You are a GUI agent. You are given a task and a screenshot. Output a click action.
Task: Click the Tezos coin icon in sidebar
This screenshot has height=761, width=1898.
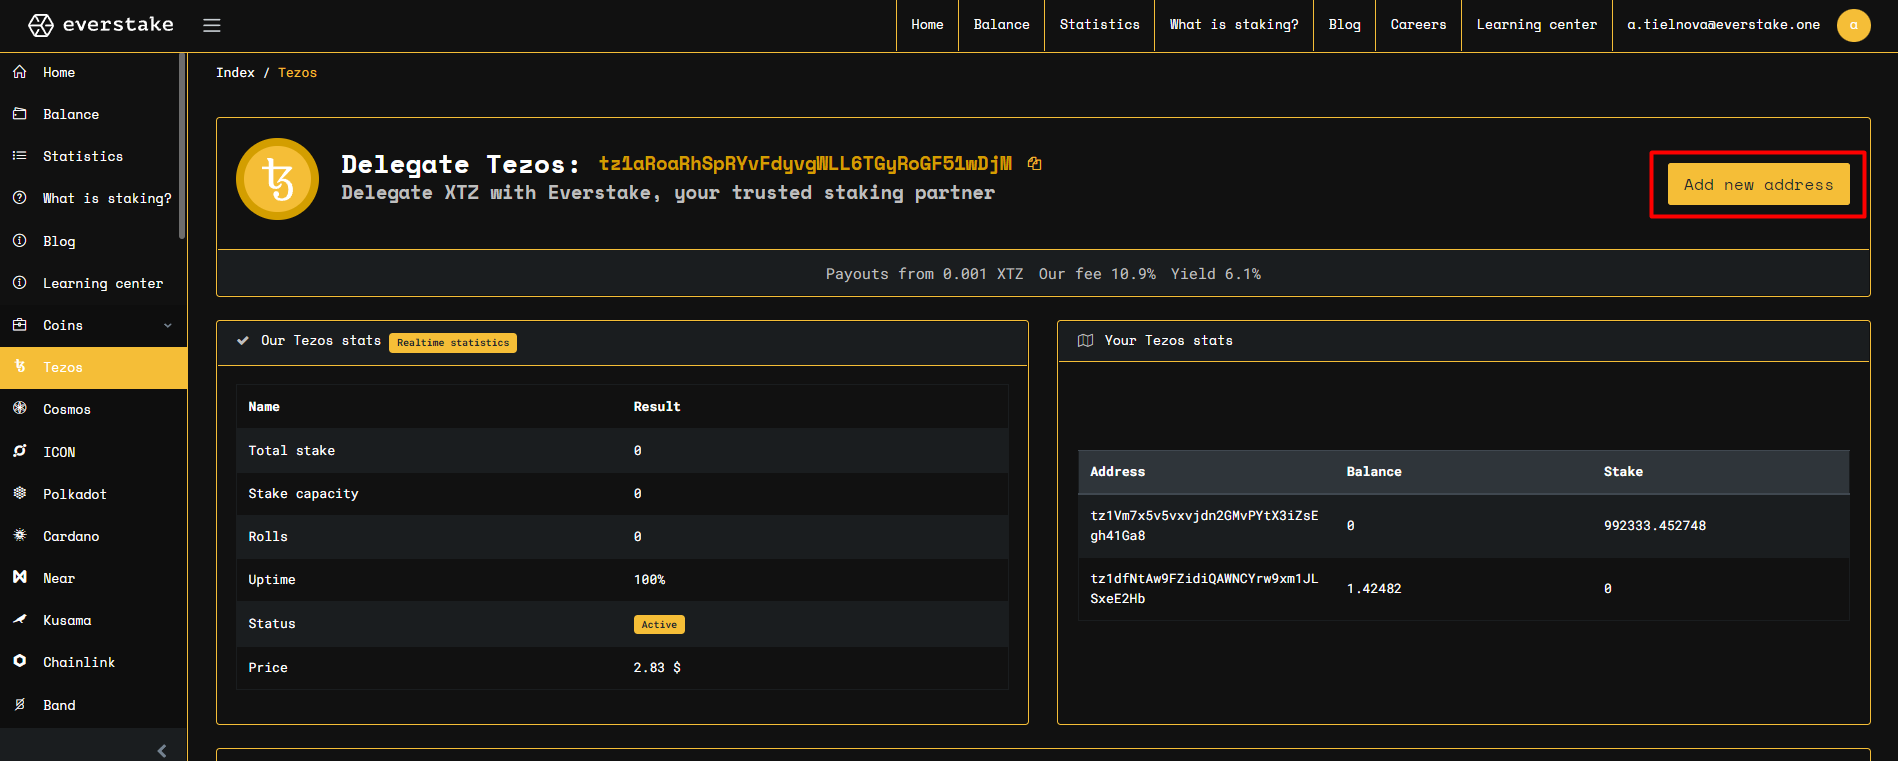tap(19, 367)
